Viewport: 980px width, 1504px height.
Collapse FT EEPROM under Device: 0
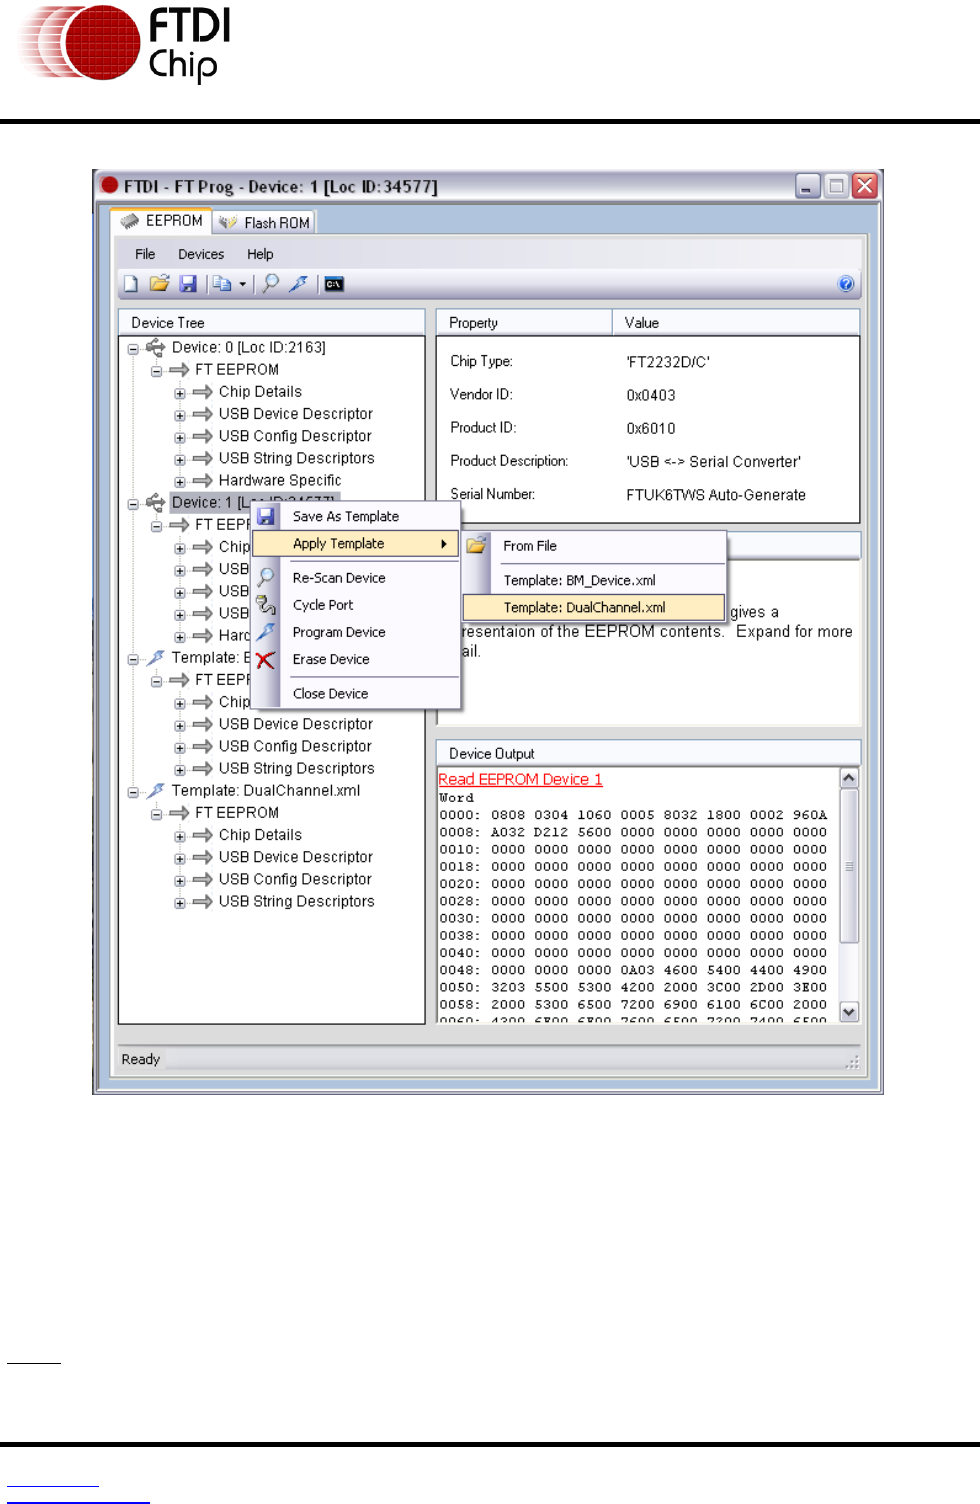pos(157,371)
